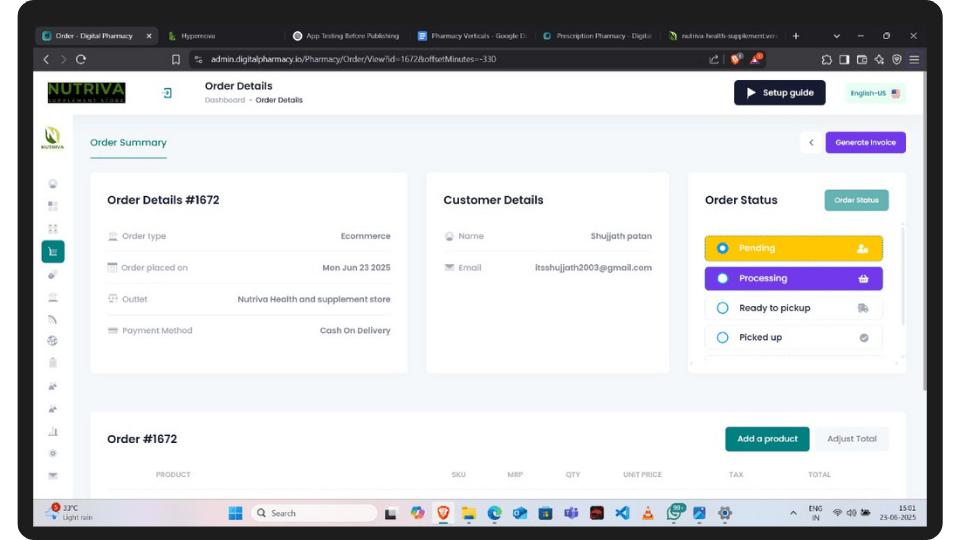This screenshot has width=960, height=540.
Task: Click the Windows taskbar Search box
Action: coord(313,513)
